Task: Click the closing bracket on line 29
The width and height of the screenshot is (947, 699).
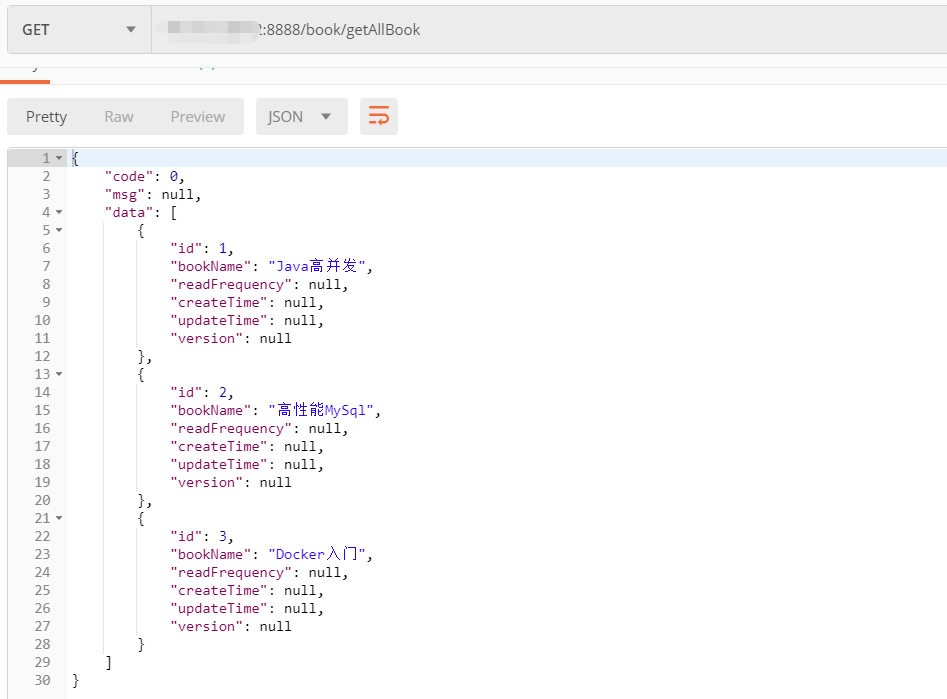Action: click(108, 663)
